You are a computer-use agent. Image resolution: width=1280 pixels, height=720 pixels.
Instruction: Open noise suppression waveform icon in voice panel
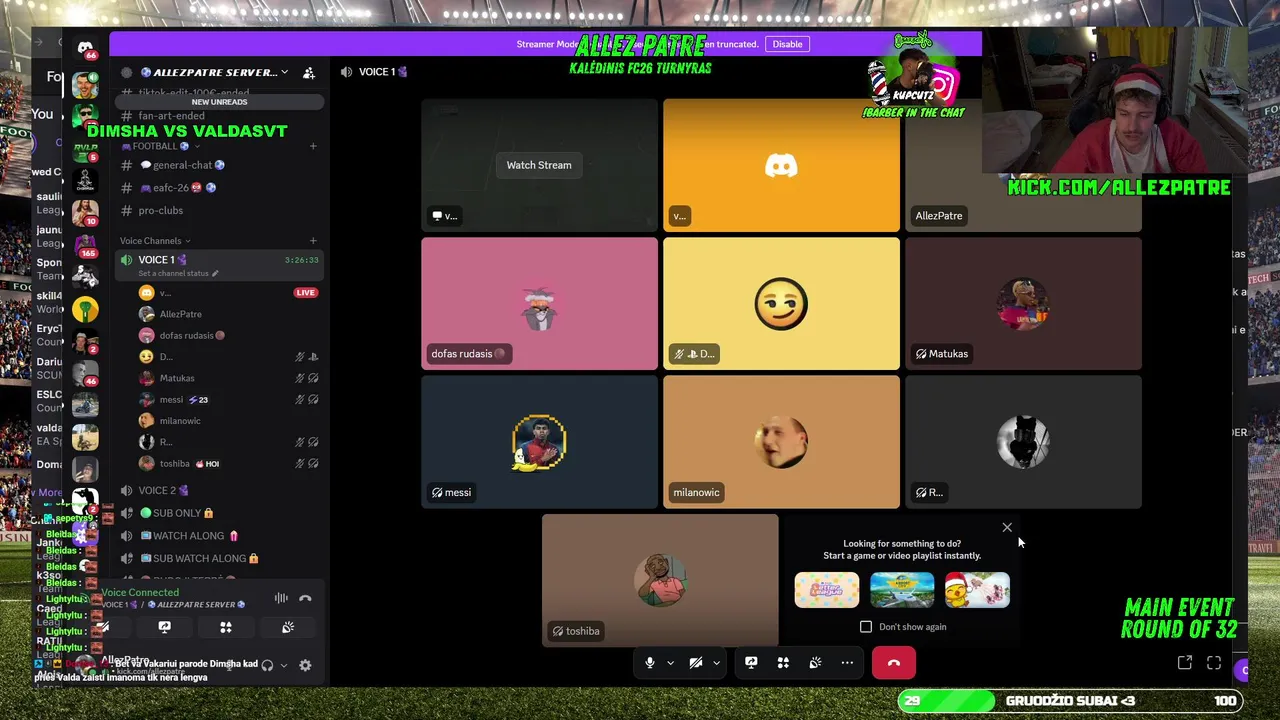point(281,598)
